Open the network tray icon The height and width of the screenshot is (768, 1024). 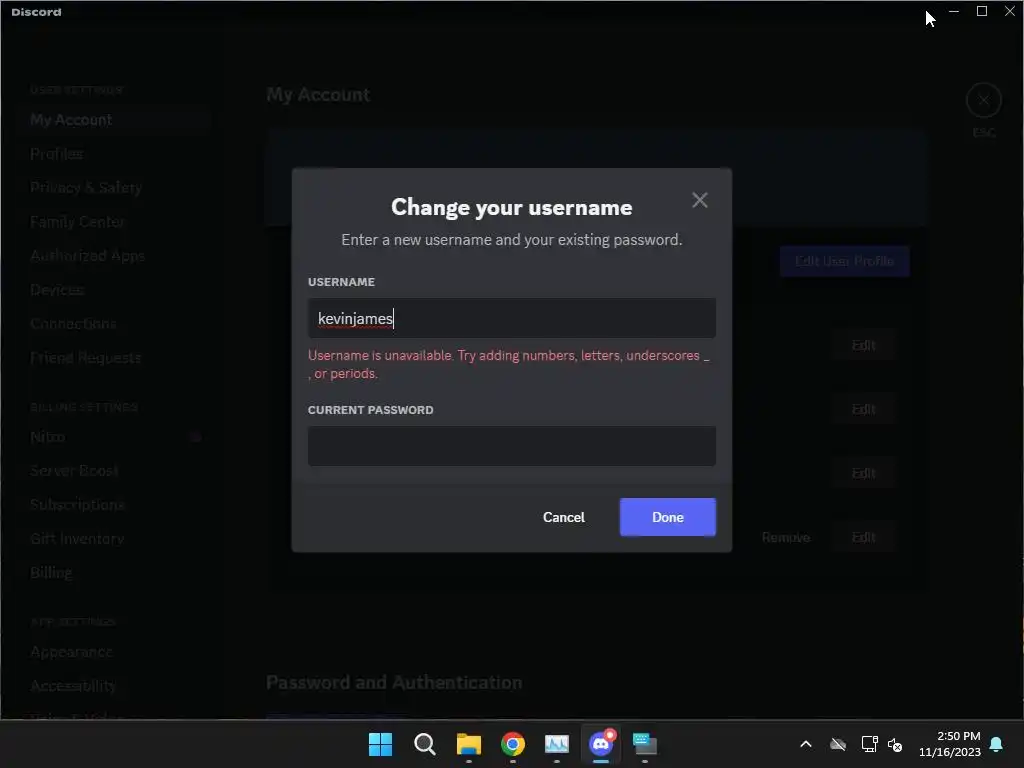pos(869,744)
